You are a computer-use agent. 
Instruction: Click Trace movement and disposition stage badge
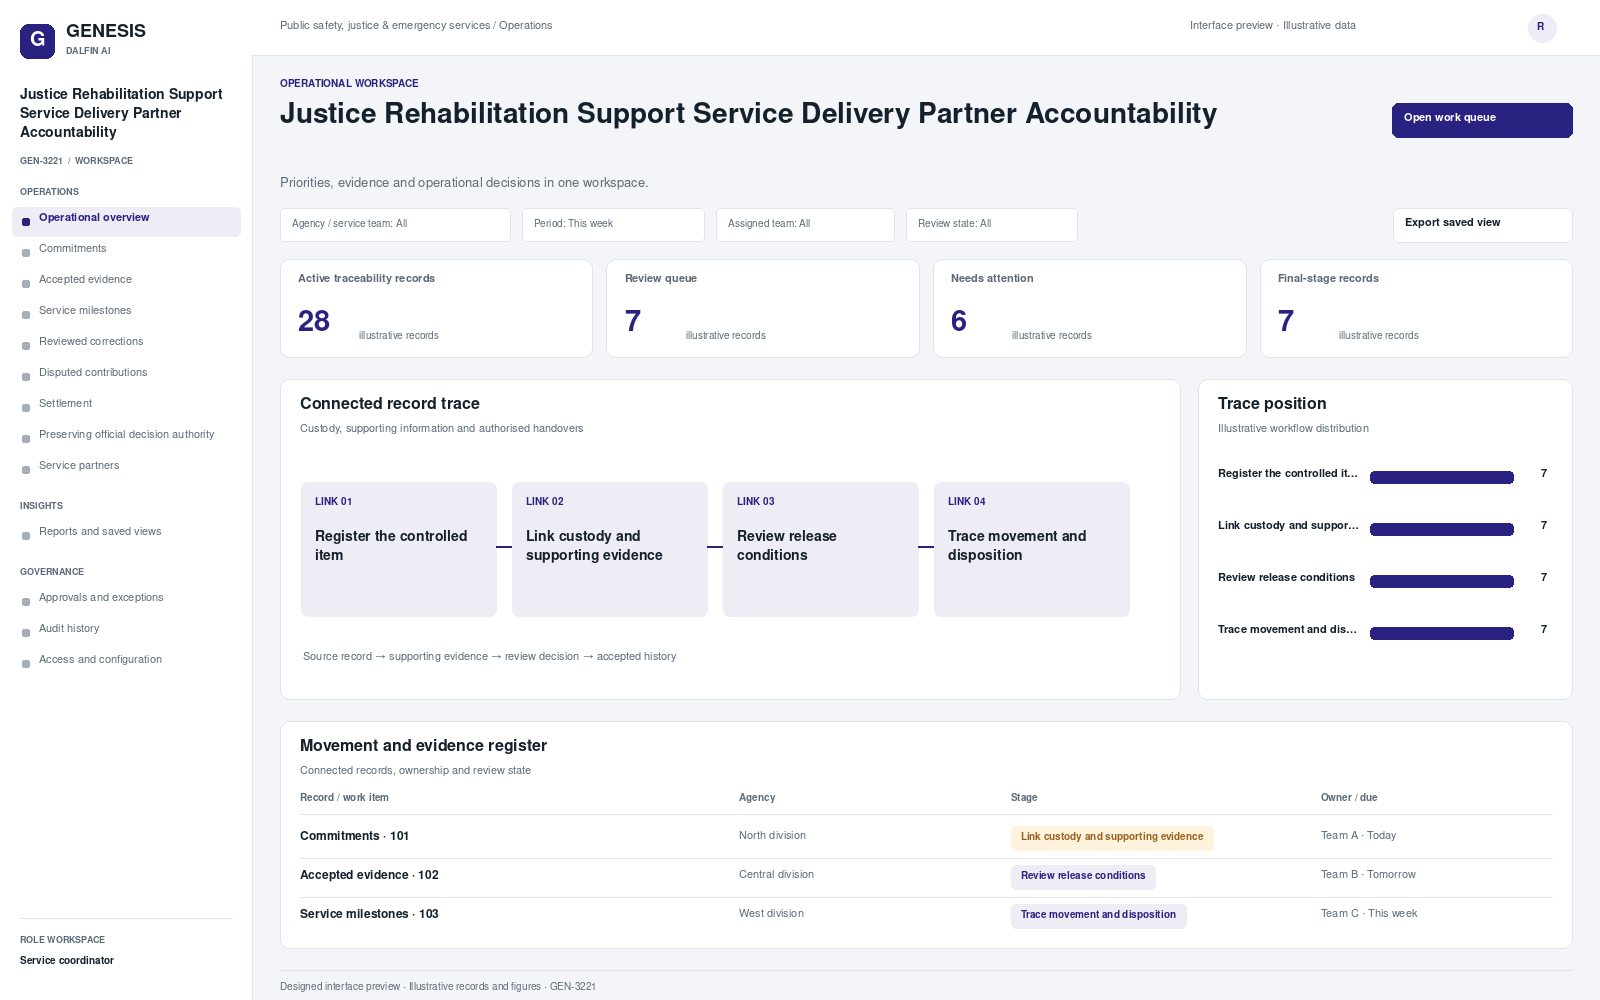click(x=1098, y=916)
